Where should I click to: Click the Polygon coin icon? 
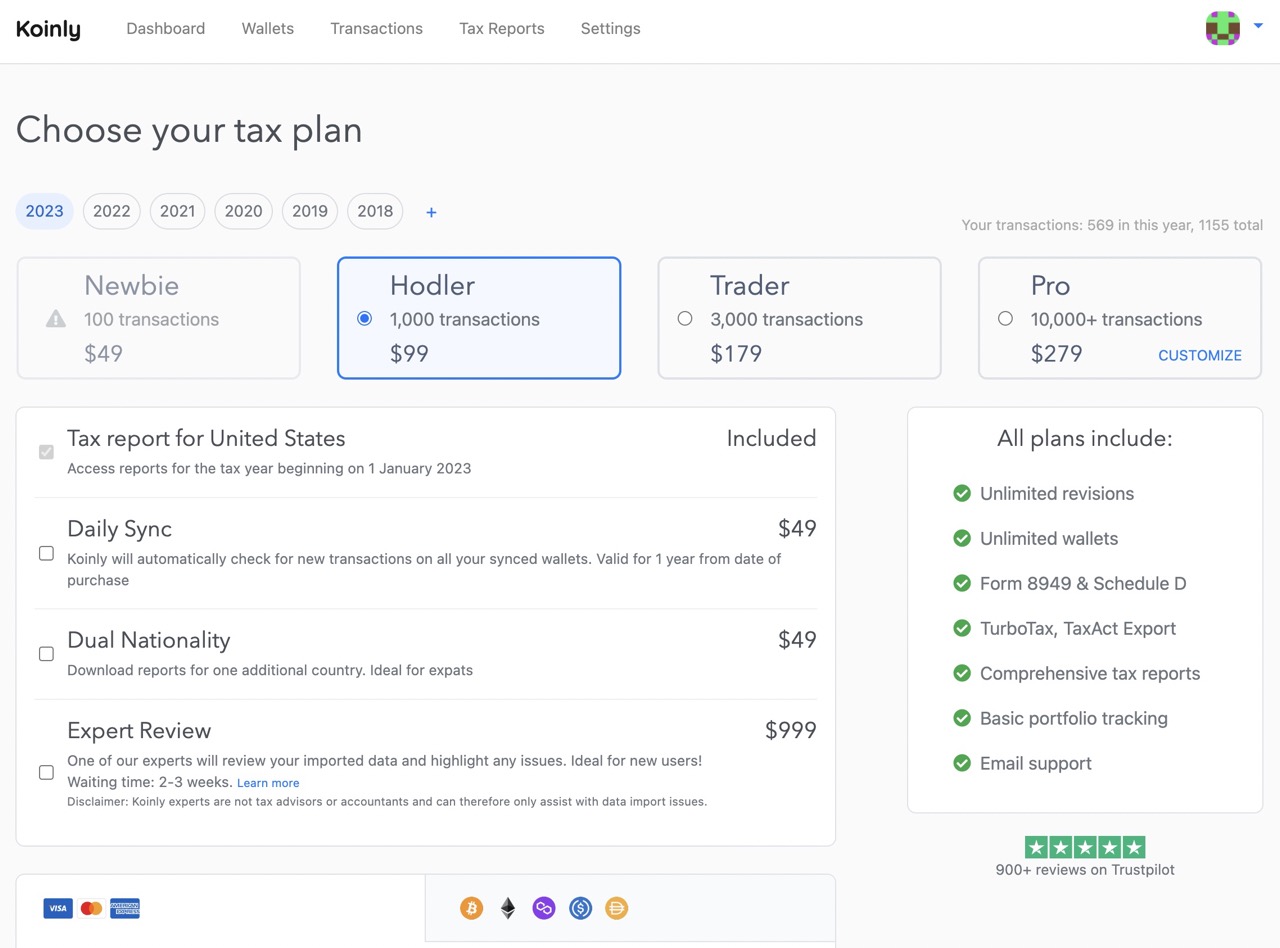pyautogui.click(x=543, y=908)
